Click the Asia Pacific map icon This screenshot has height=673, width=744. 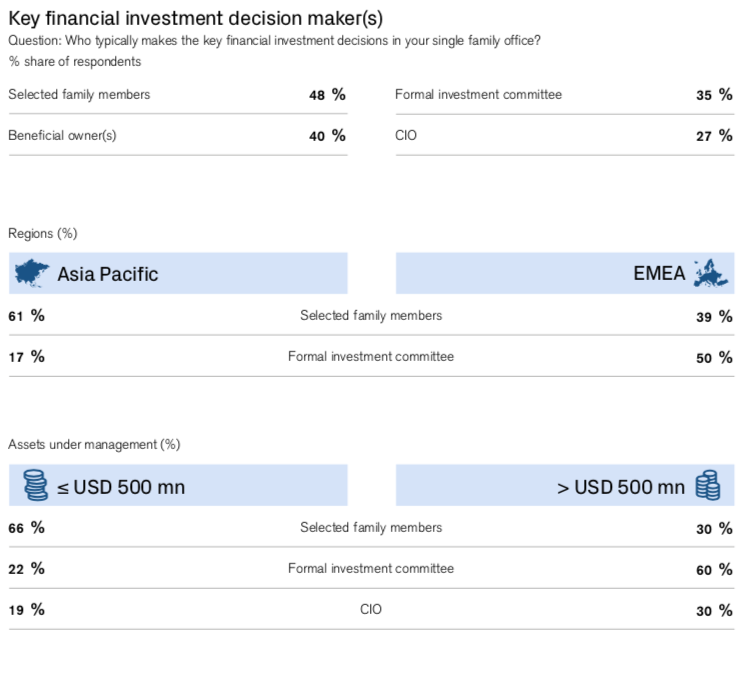click(32, 273)
